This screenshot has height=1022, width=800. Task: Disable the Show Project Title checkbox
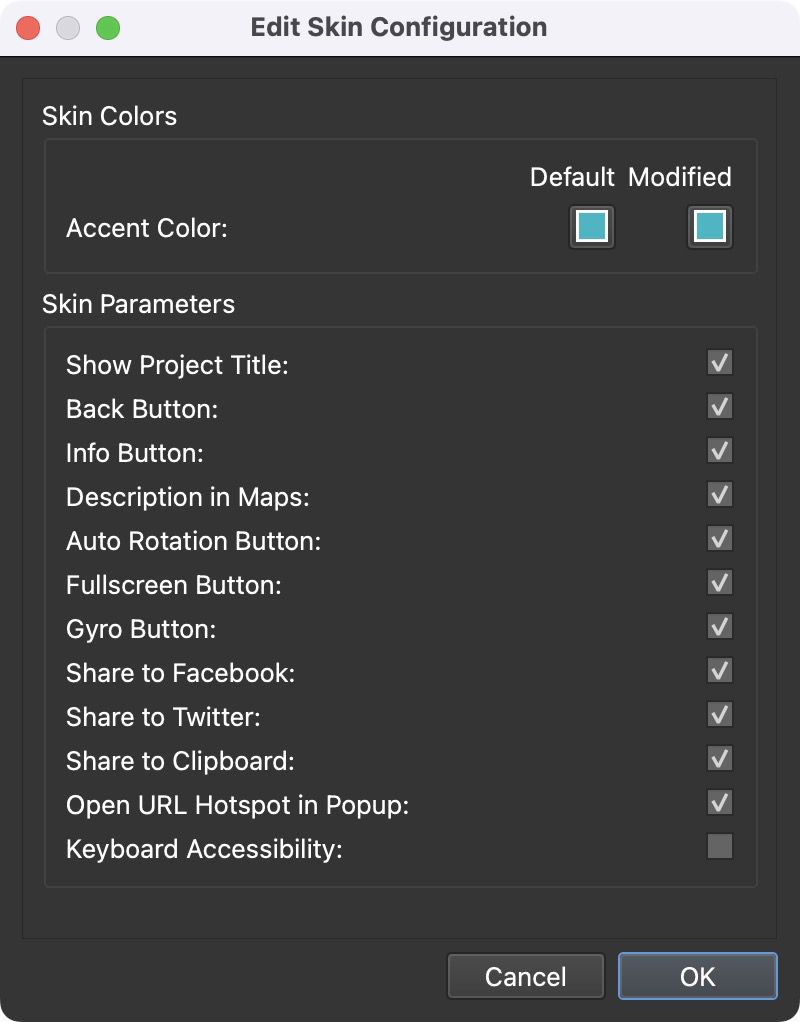pos(719,362)
